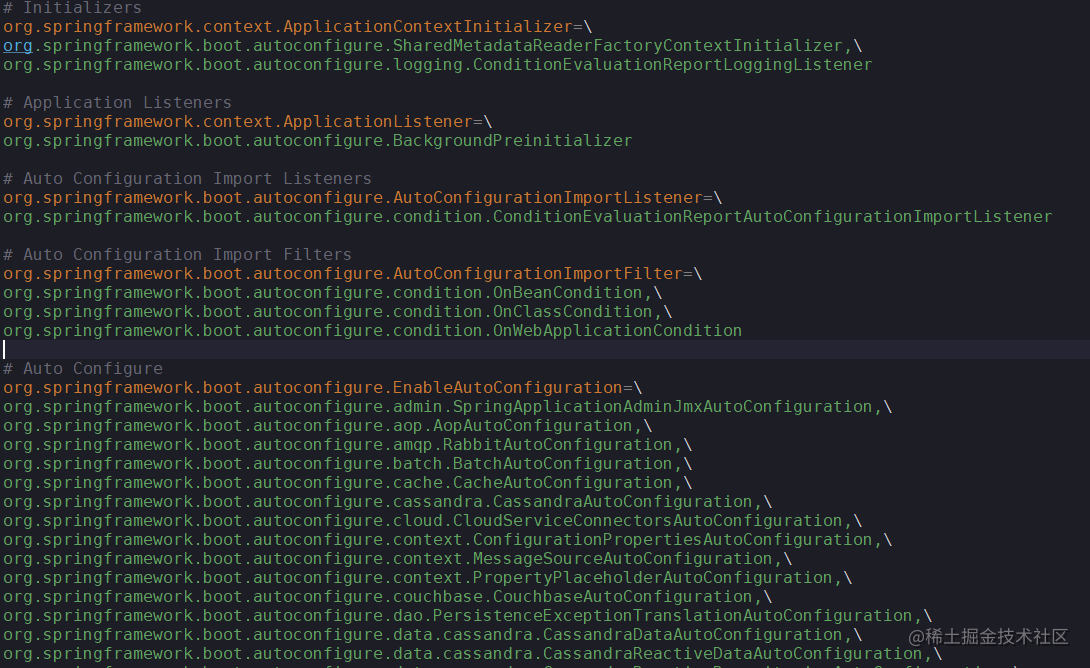This screenshot has width=1090, height=668.
Task: Click the PersistenceExceptionTranslationAutoConfiguration line
Action: (x=467, y=616)
